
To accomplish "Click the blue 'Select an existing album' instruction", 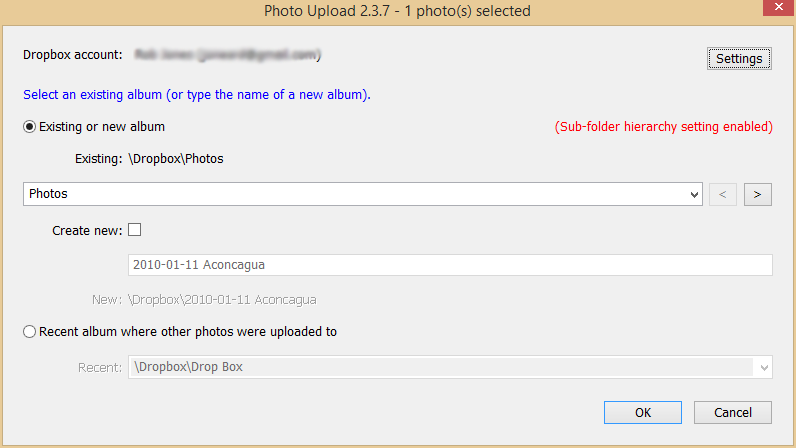I will pyautogui.click(x=197, y=96).
